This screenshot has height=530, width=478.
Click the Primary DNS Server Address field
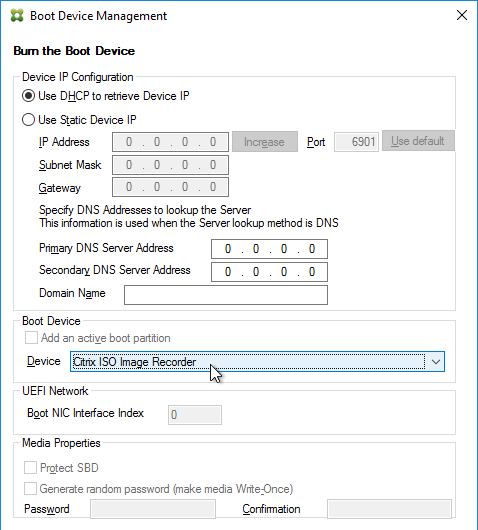[x=269, y=249]
